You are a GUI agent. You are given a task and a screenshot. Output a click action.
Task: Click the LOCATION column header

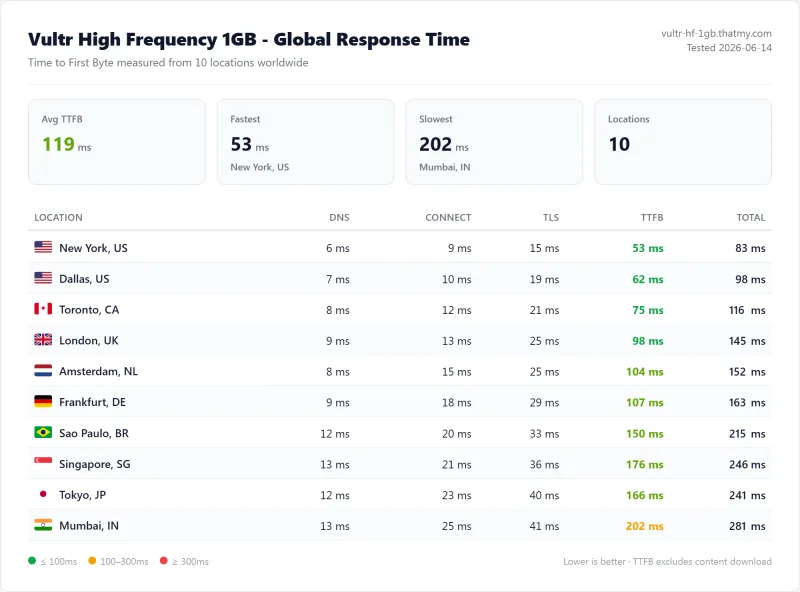58,217
